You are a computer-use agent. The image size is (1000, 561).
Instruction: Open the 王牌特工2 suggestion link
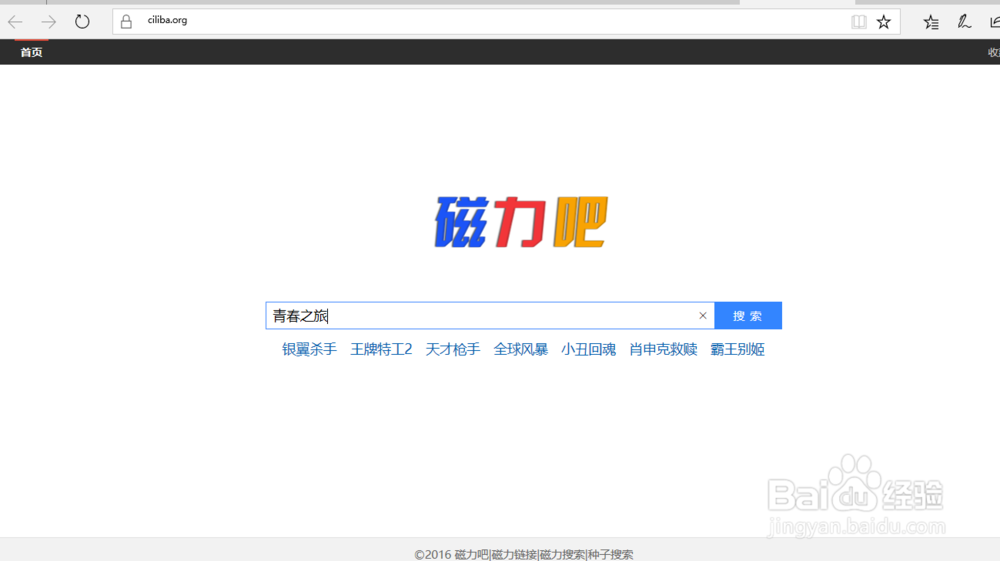point(381,349)
